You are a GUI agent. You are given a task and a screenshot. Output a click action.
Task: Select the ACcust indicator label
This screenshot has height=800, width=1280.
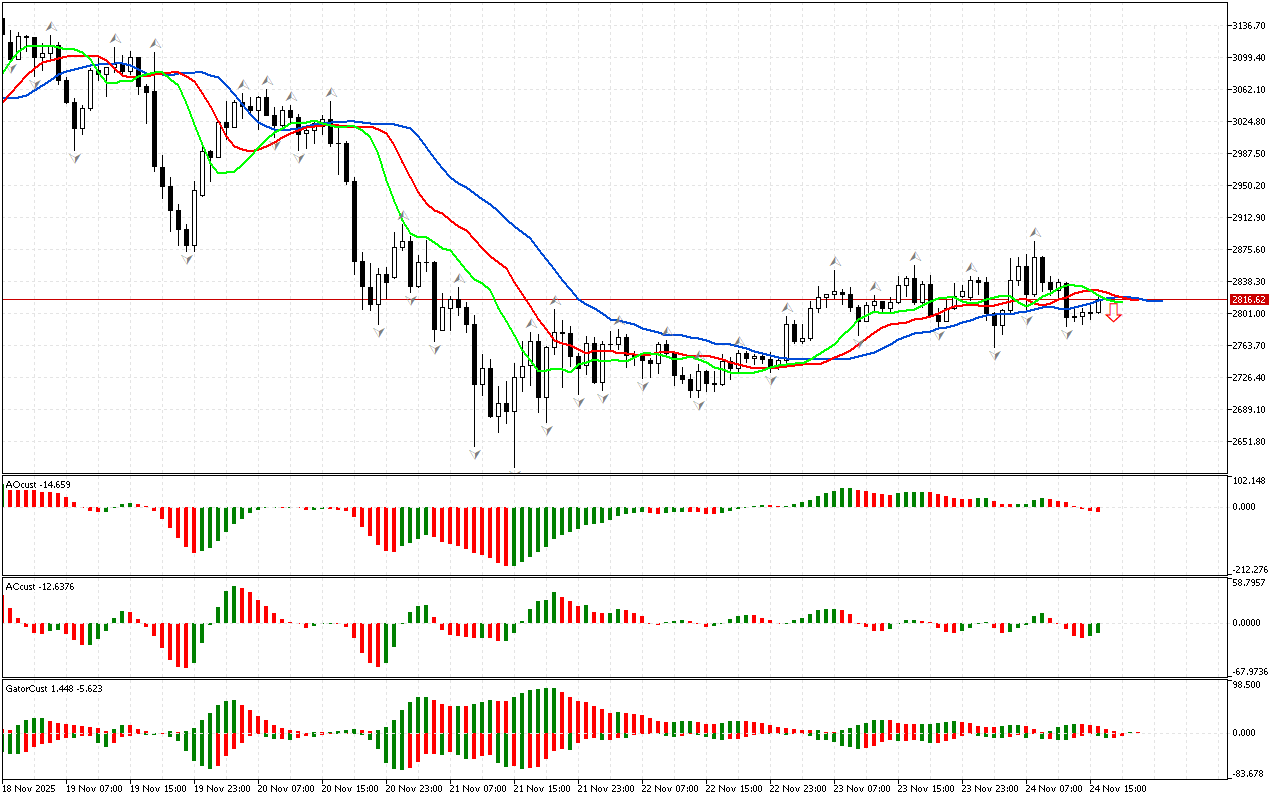pos(40,586)
